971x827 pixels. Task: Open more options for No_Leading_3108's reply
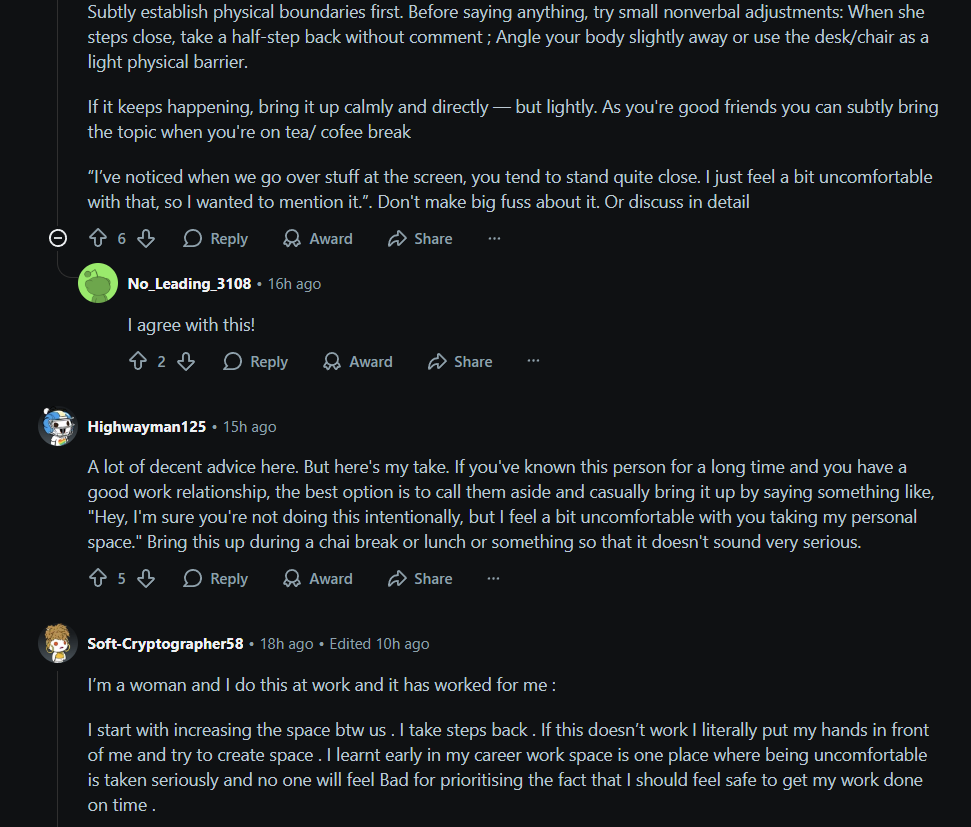[533, 361]
